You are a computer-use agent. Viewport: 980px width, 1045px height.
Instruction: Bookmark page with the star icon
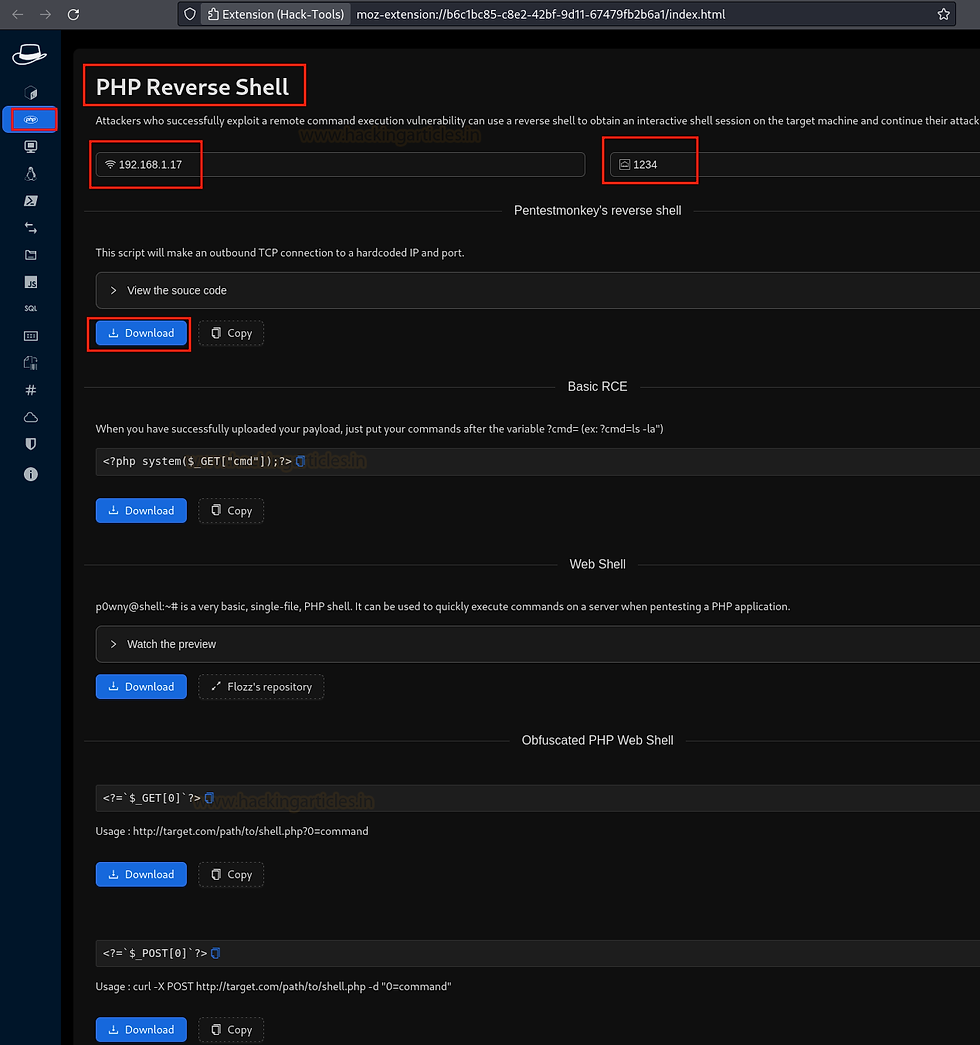[943, 14]
